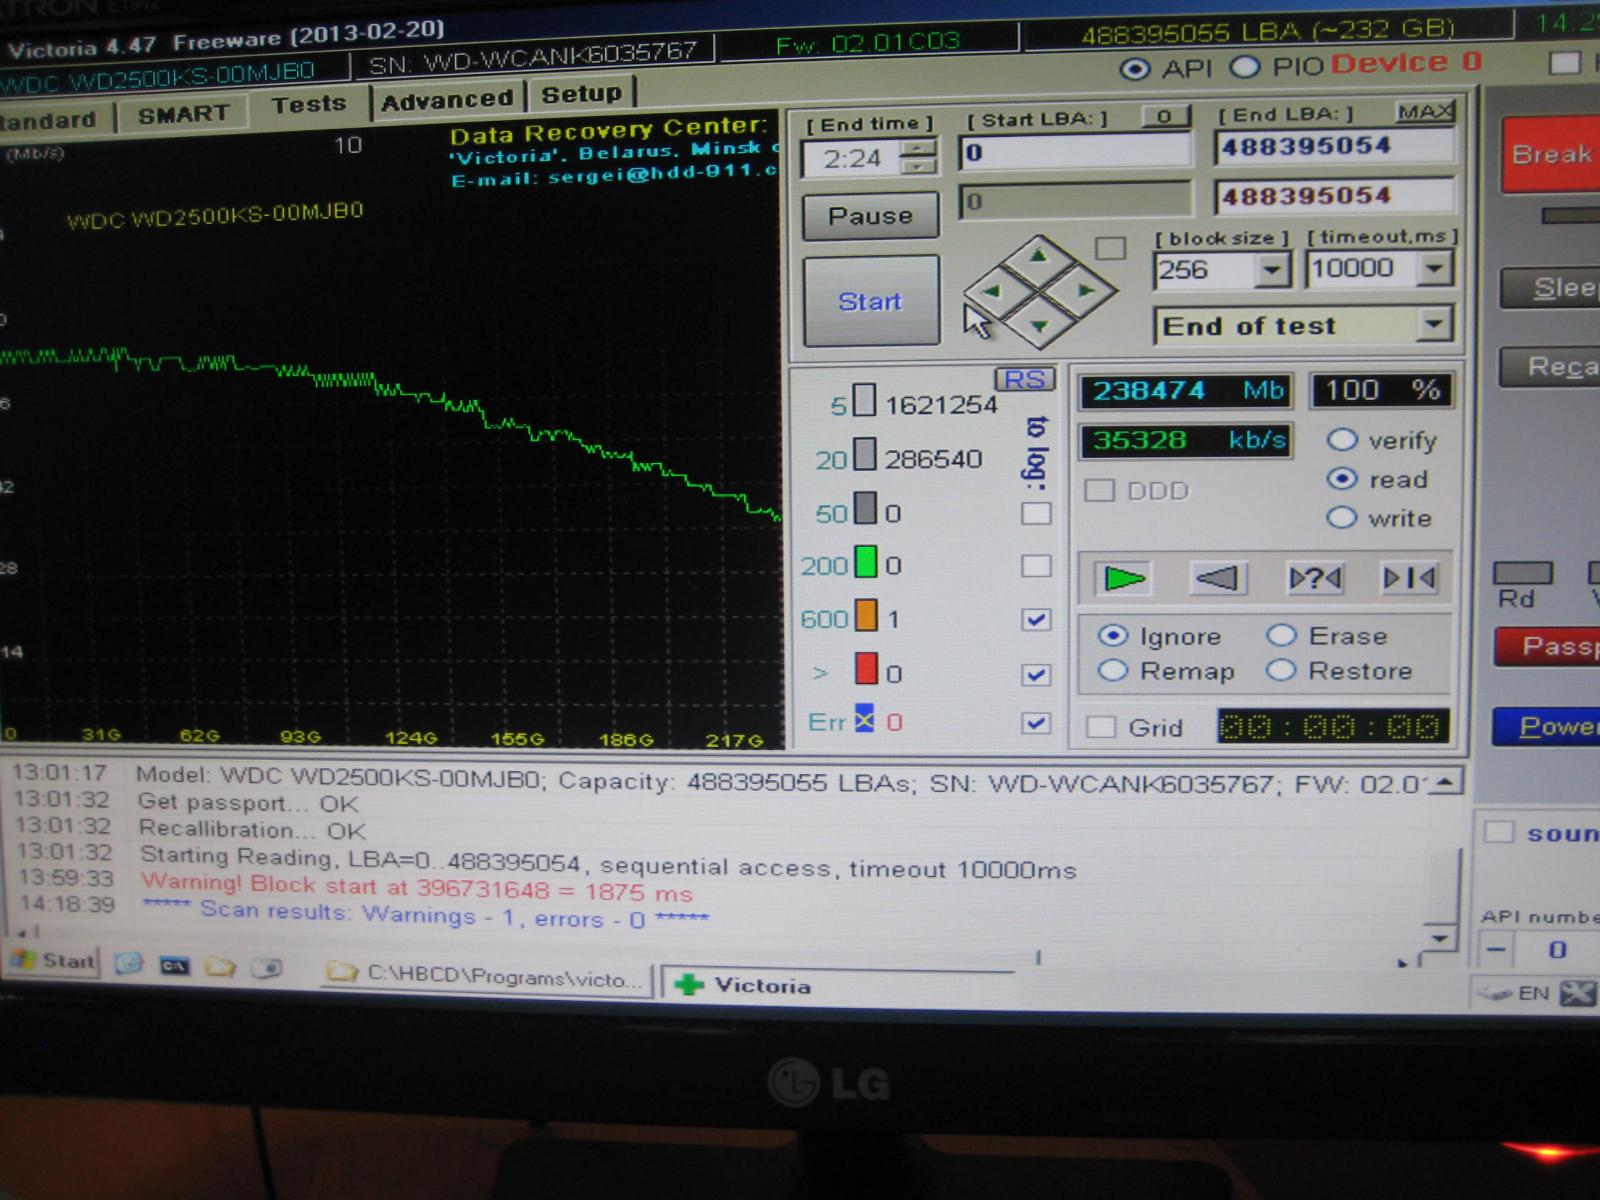Click the right arrow on the navigation diamond

(x=1086, y=291)
